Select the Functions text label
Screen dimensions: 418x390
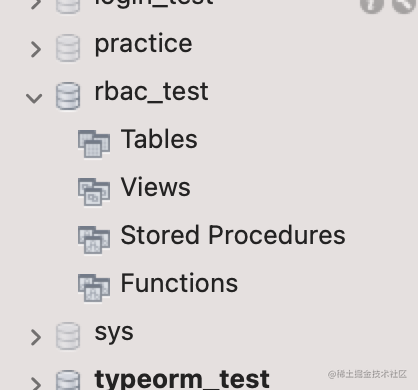[x=179, y=283]
